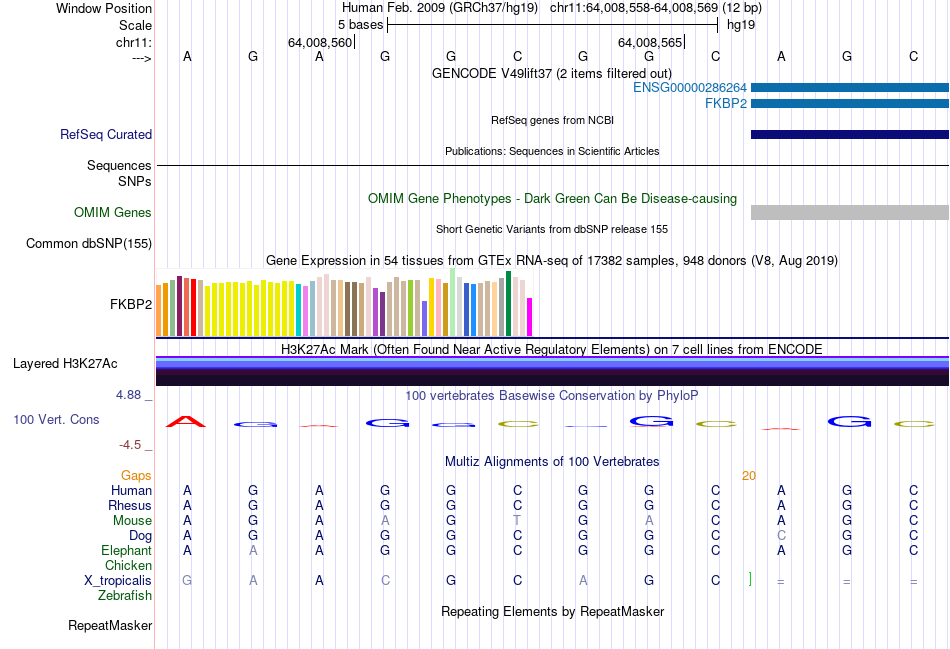This screenshot has width=950, height=649.
Task: Click Multiz Alignments of 100 Vertebrates title
Action: click(552, 462)
